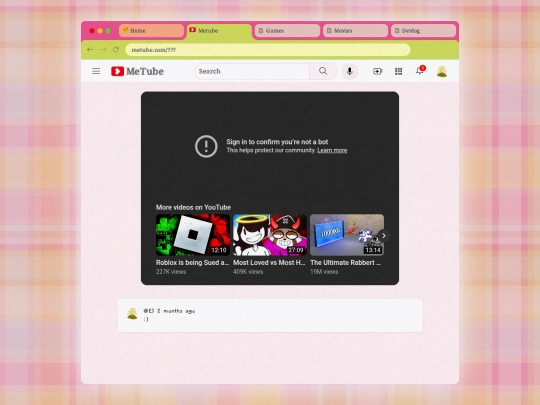
Task: Switch to the Home tab
Action: (x=151, y=31)
